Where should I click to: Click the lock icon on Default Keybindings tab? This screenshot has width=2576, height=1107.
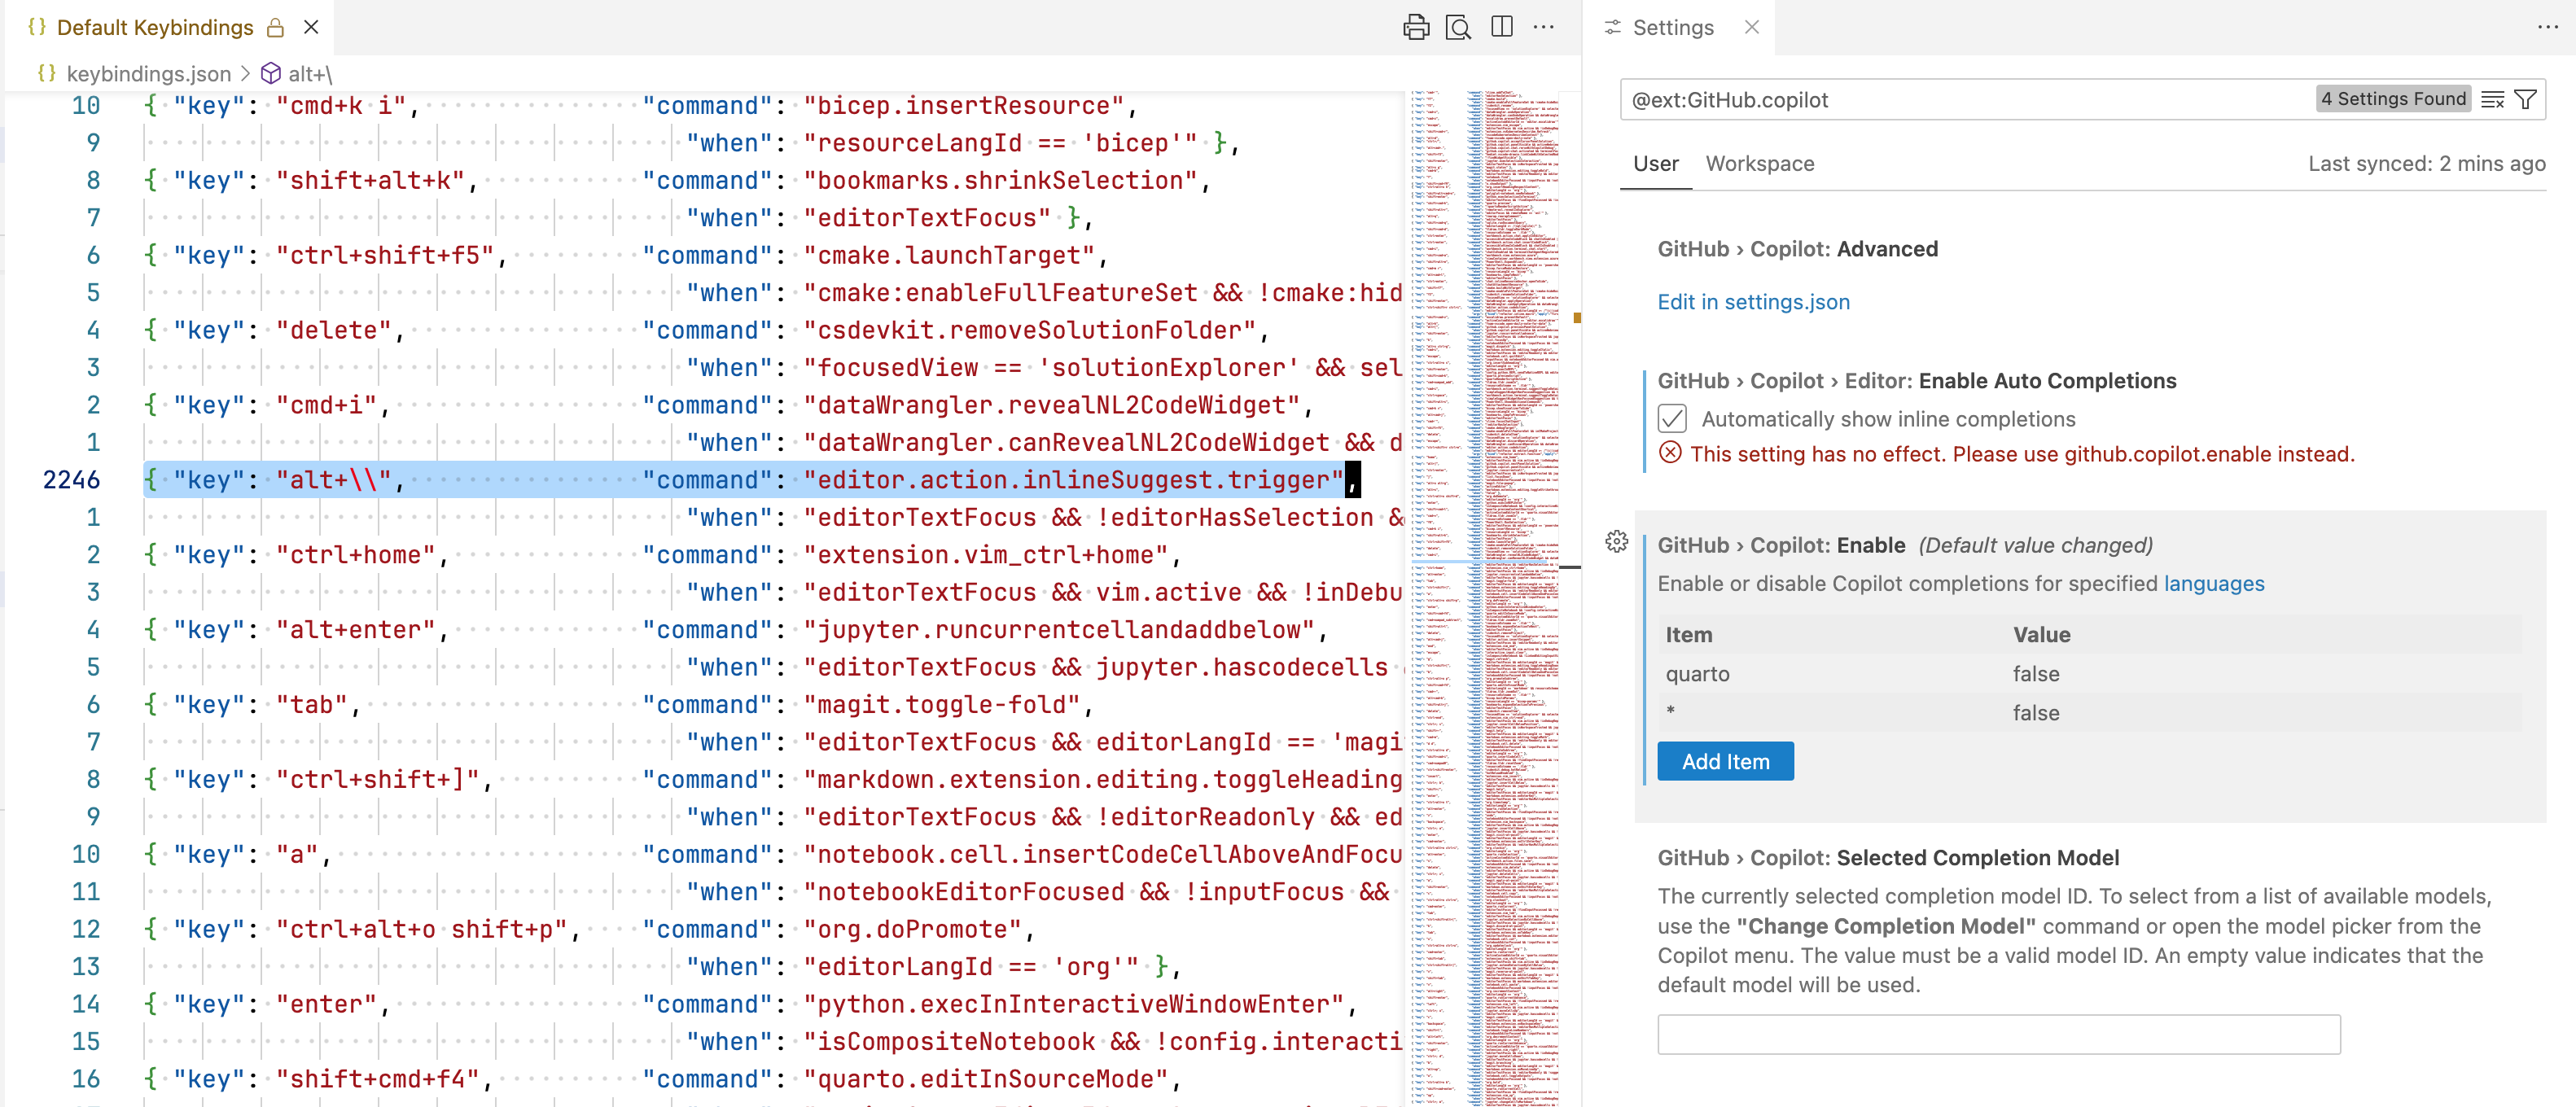point(276,28)
